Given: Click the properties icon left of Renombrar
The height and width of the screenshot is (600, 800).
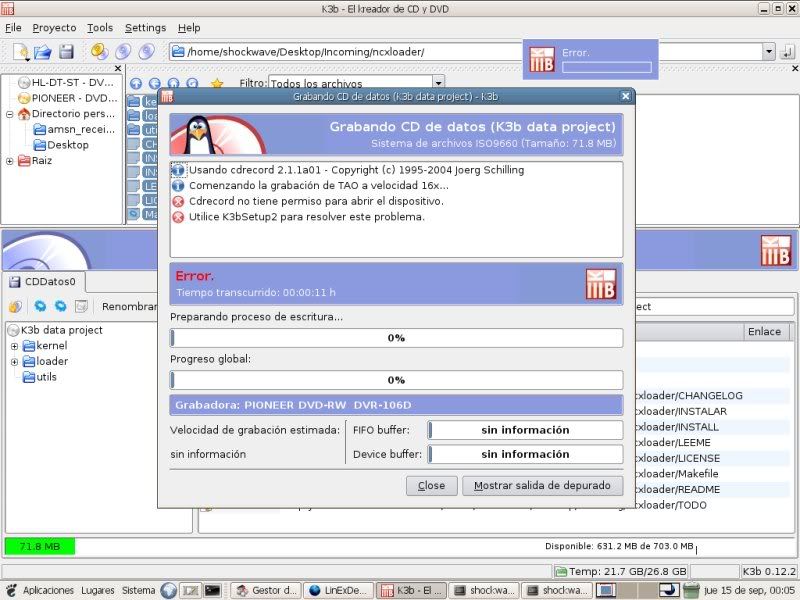Looking at the screenshot, I should 81,306.
